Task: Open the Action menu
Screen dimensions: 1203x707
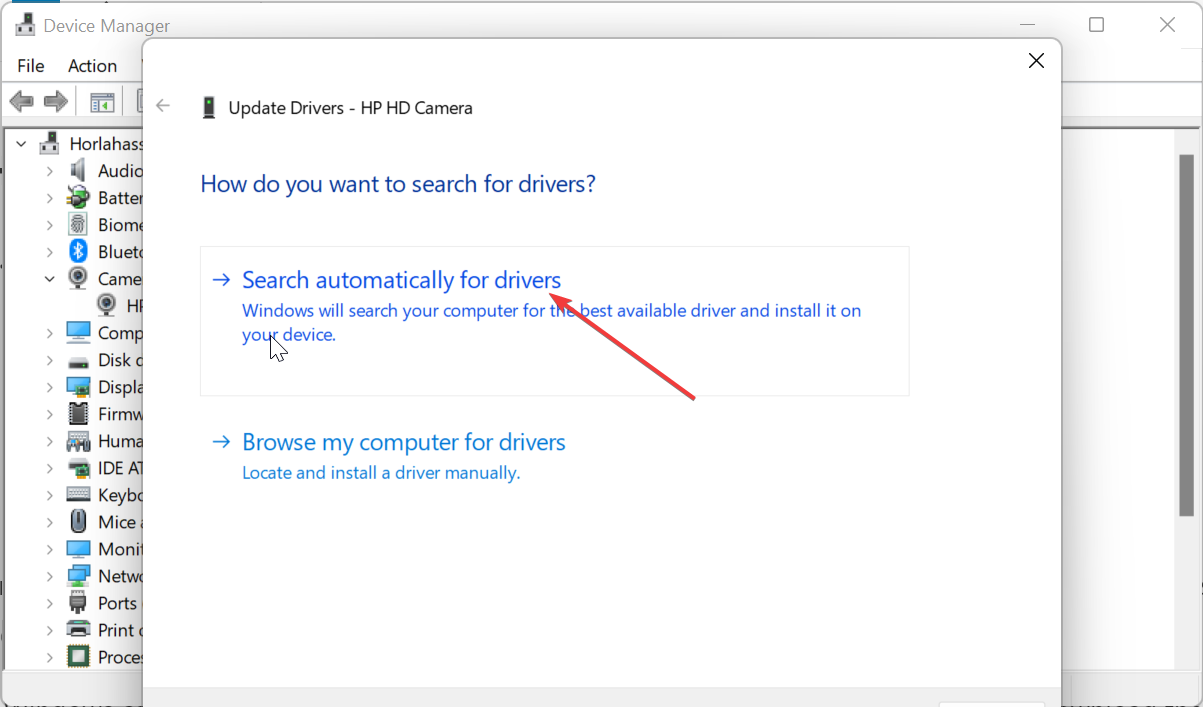Action: 92,66
